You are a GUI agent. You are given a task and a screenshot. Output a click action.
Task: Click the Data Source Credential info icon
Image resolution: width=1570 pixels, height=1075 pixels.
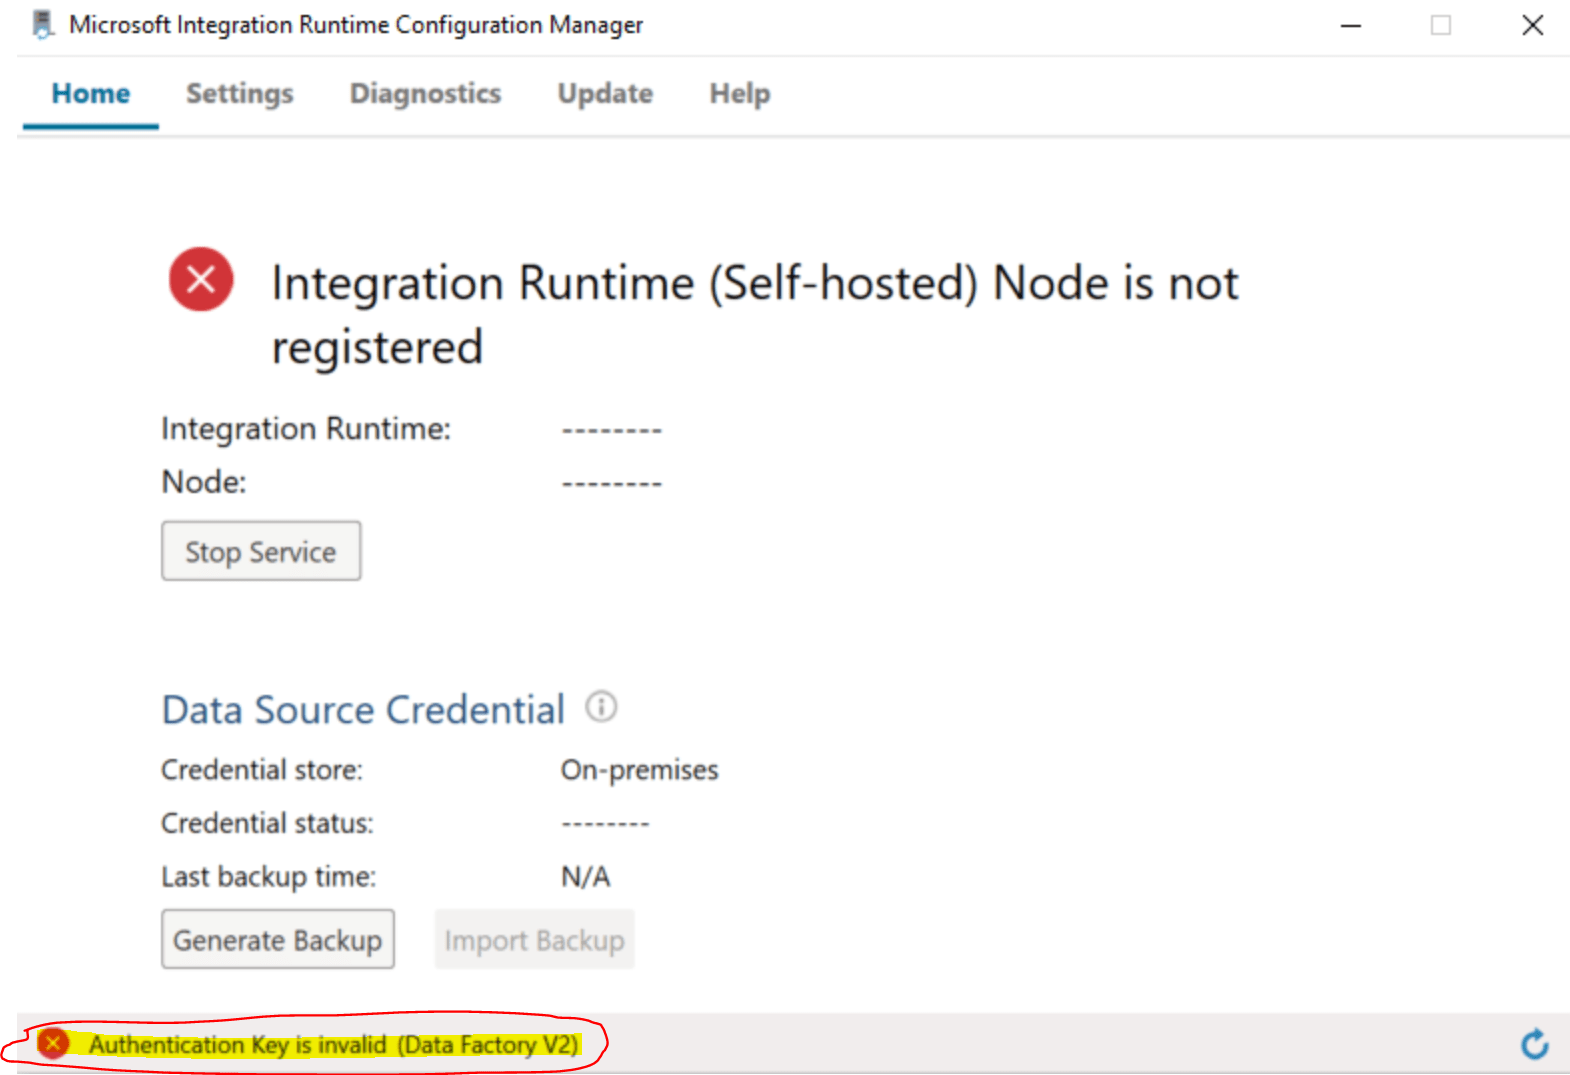tap(601, 707)
